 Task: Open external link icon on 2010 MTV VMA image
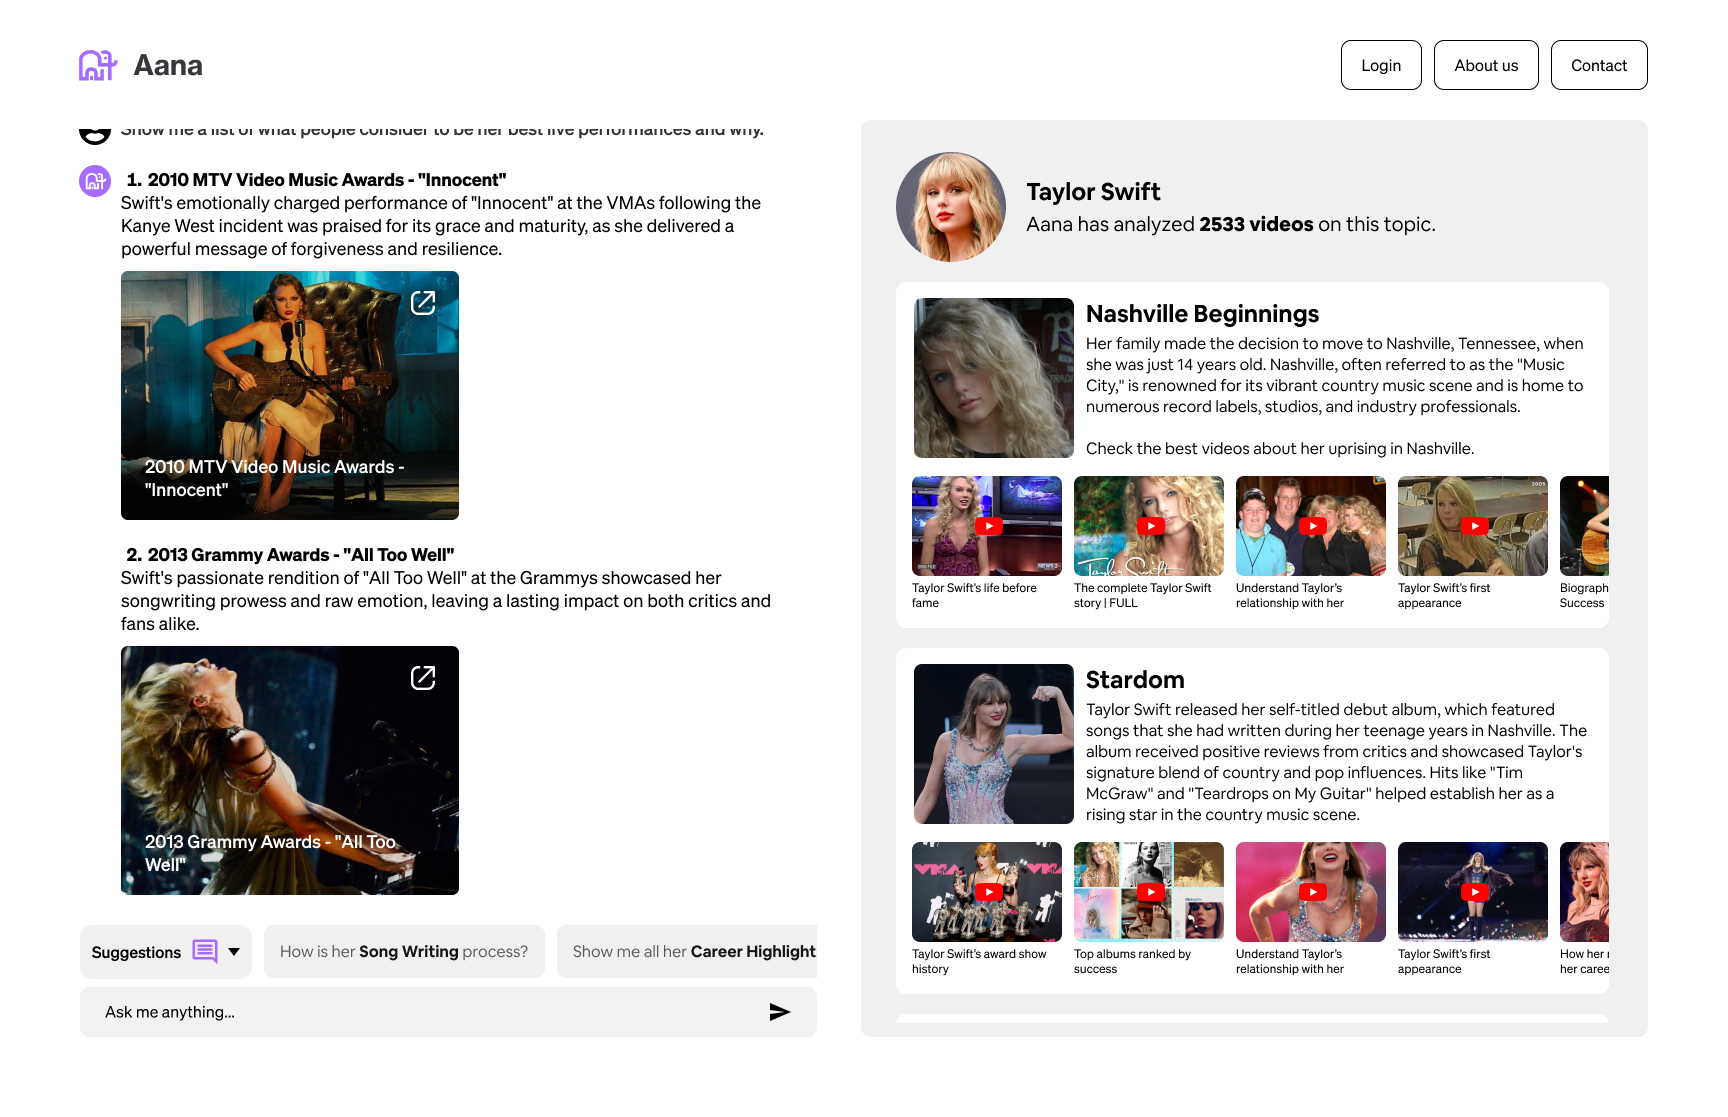pyautogui.click(x=423, y=302)
